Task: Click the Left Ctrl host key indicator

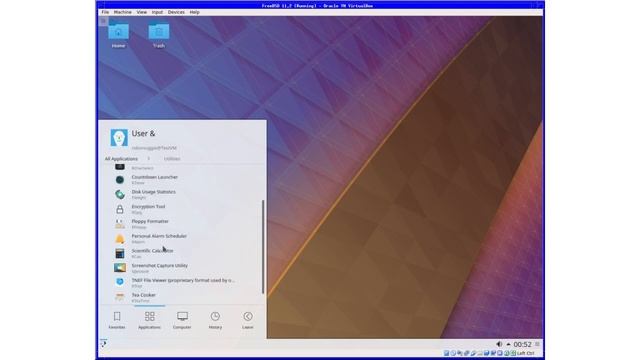Action: (x=526, y=353)
